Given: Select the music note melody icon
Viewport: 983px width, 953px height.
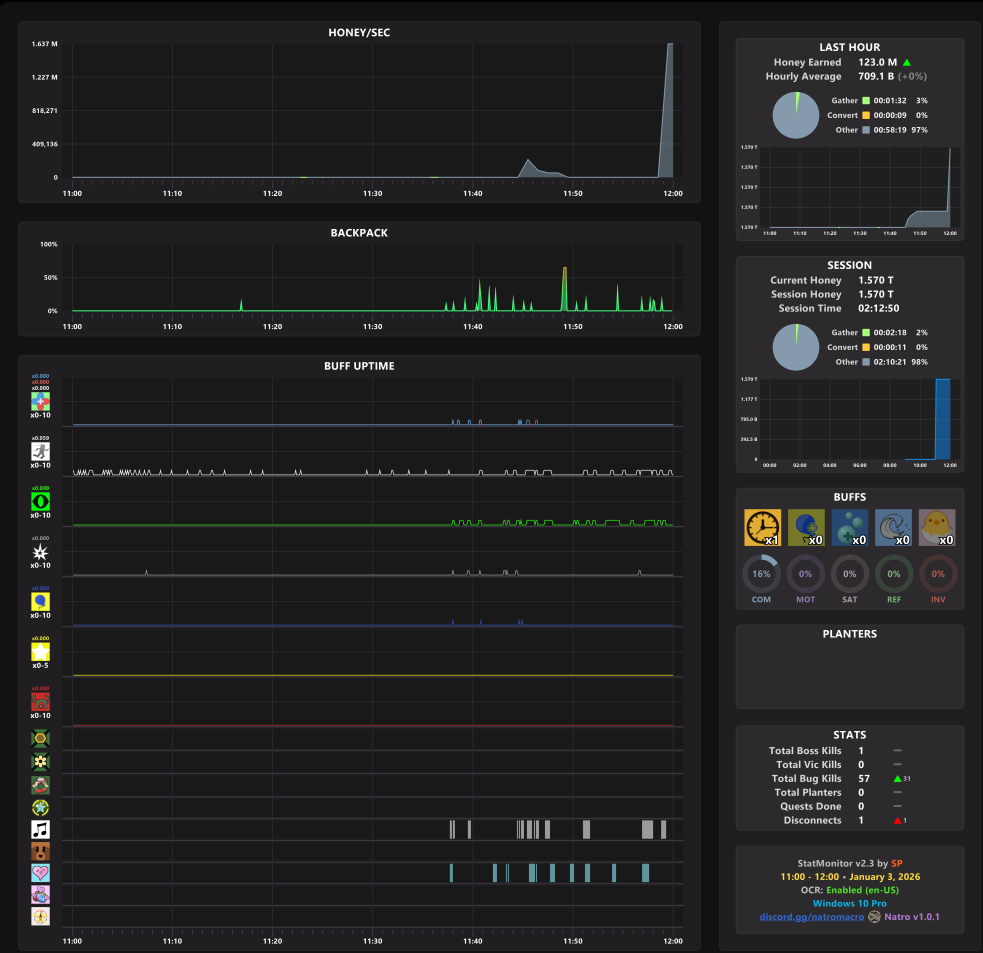Looking at the screenshot, I should coord(40,829).
